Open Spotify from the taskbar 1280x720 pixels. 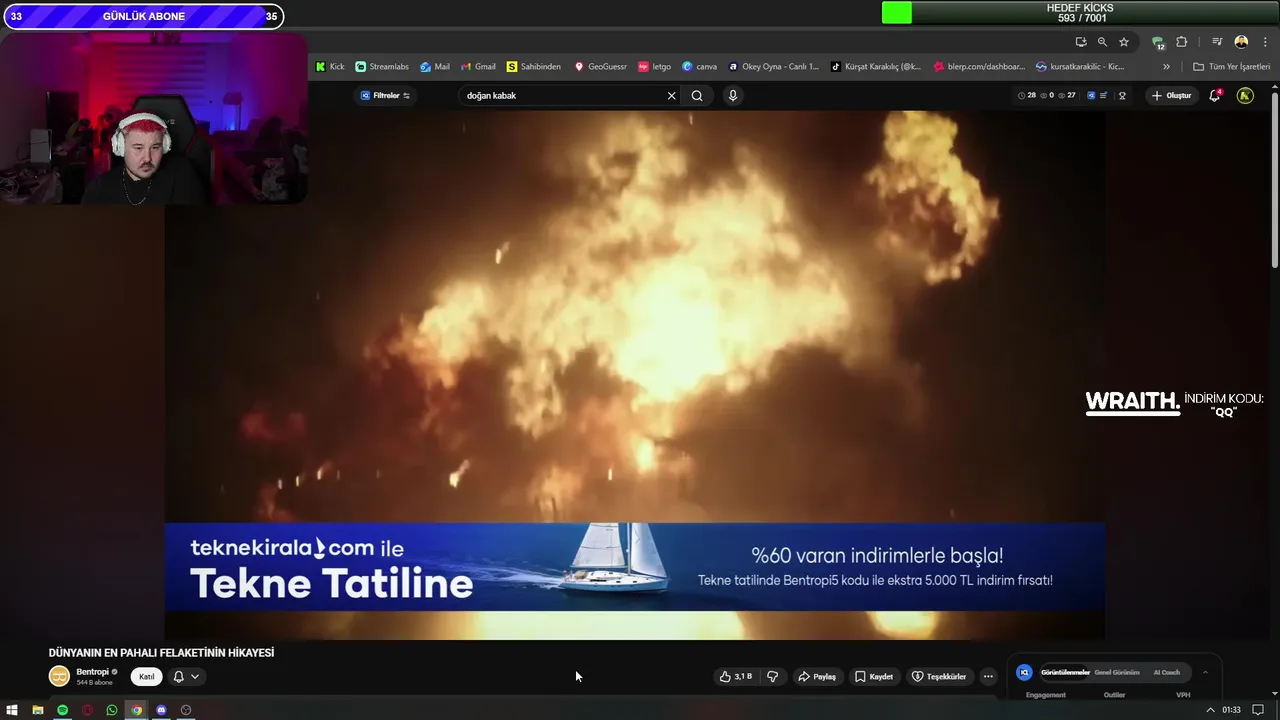(x=62, y=710)
